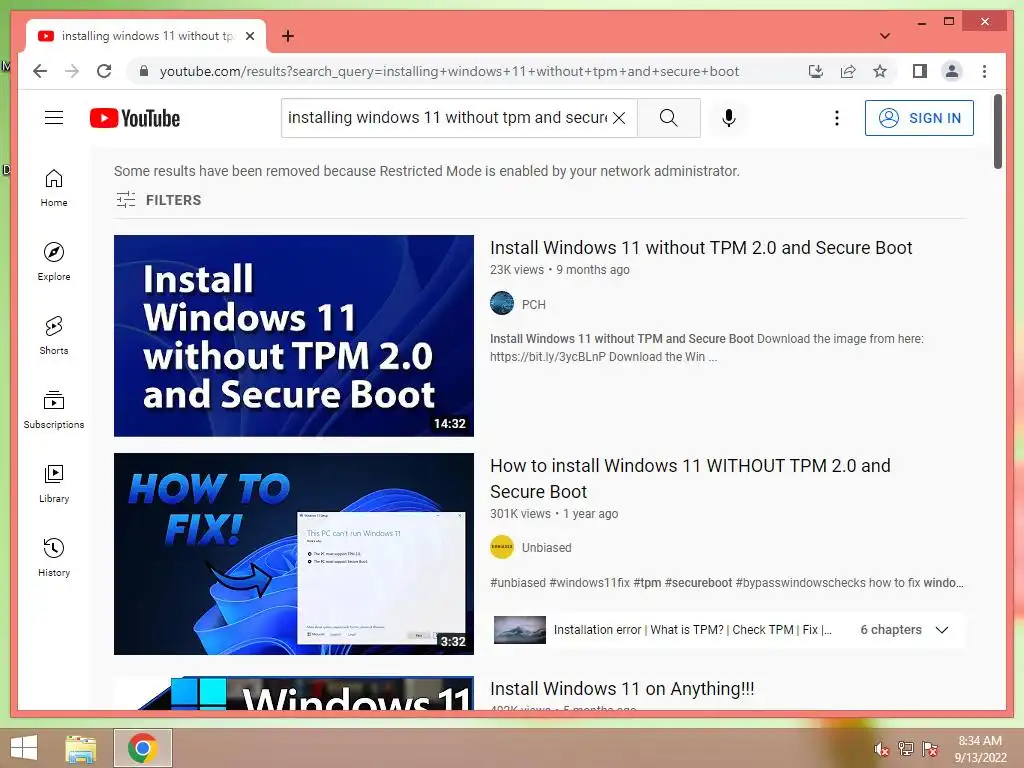Open History in the sidebar
Image resolution: width=1024 pixels, height=768 pixels.
(x=54, y=557)
